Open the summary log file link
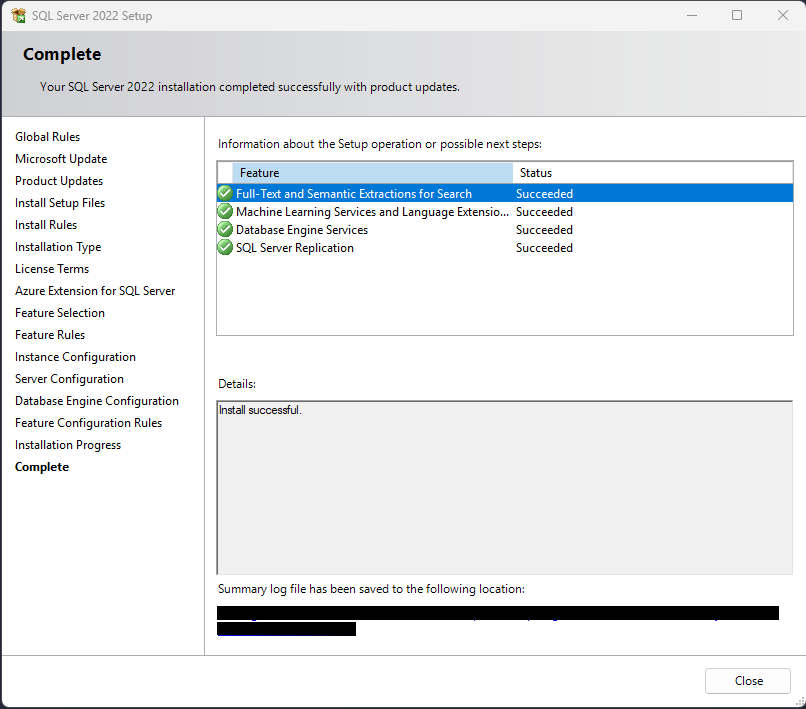Screen dimensions: 806x709 click(x=496, y=613)
